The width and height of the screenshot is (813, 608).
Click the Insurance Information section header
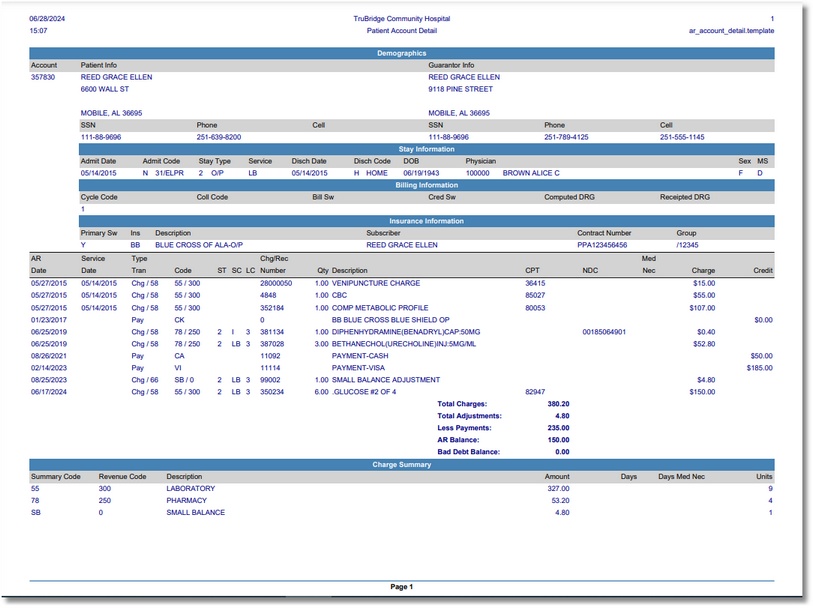click(427, 221)
